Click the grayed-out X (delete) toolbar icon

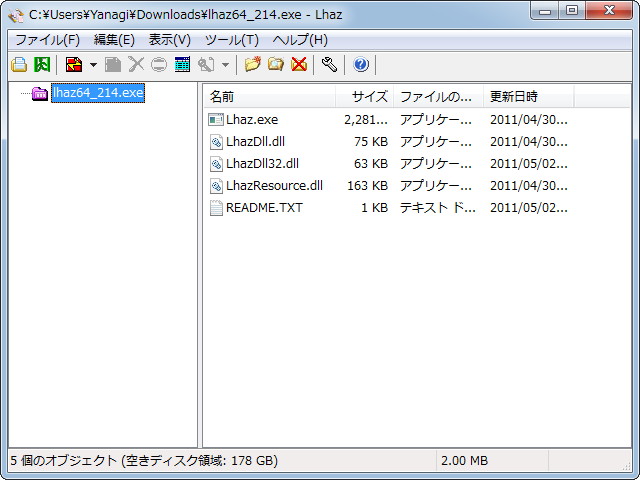tap(136, 64)
